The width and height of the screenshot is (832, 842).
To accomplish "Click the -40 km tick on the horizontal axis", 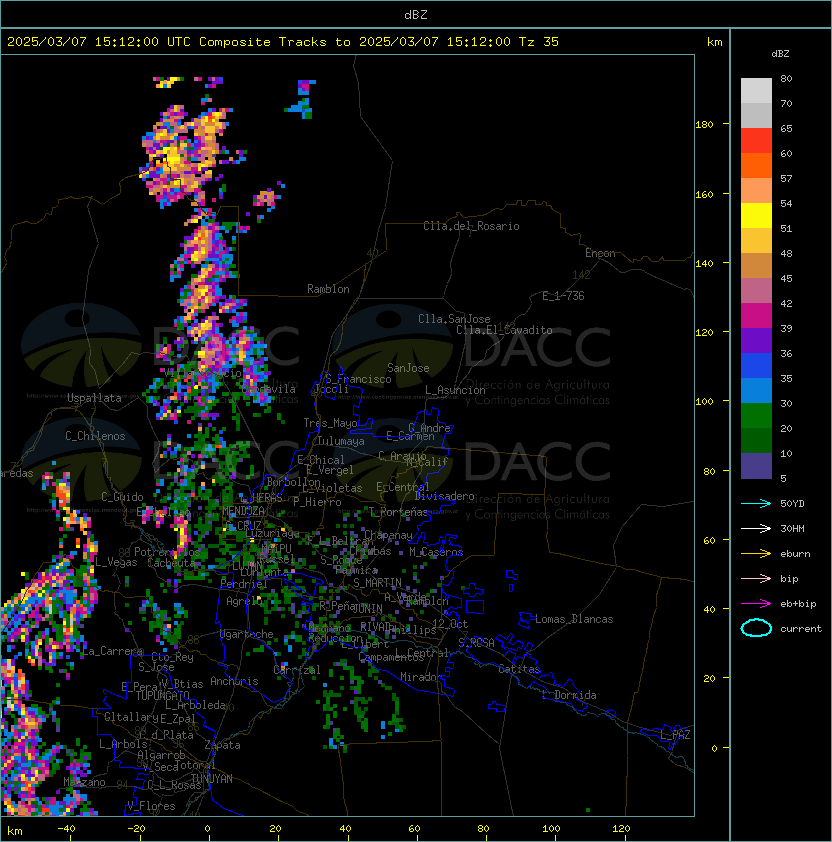I will point(66,829).
